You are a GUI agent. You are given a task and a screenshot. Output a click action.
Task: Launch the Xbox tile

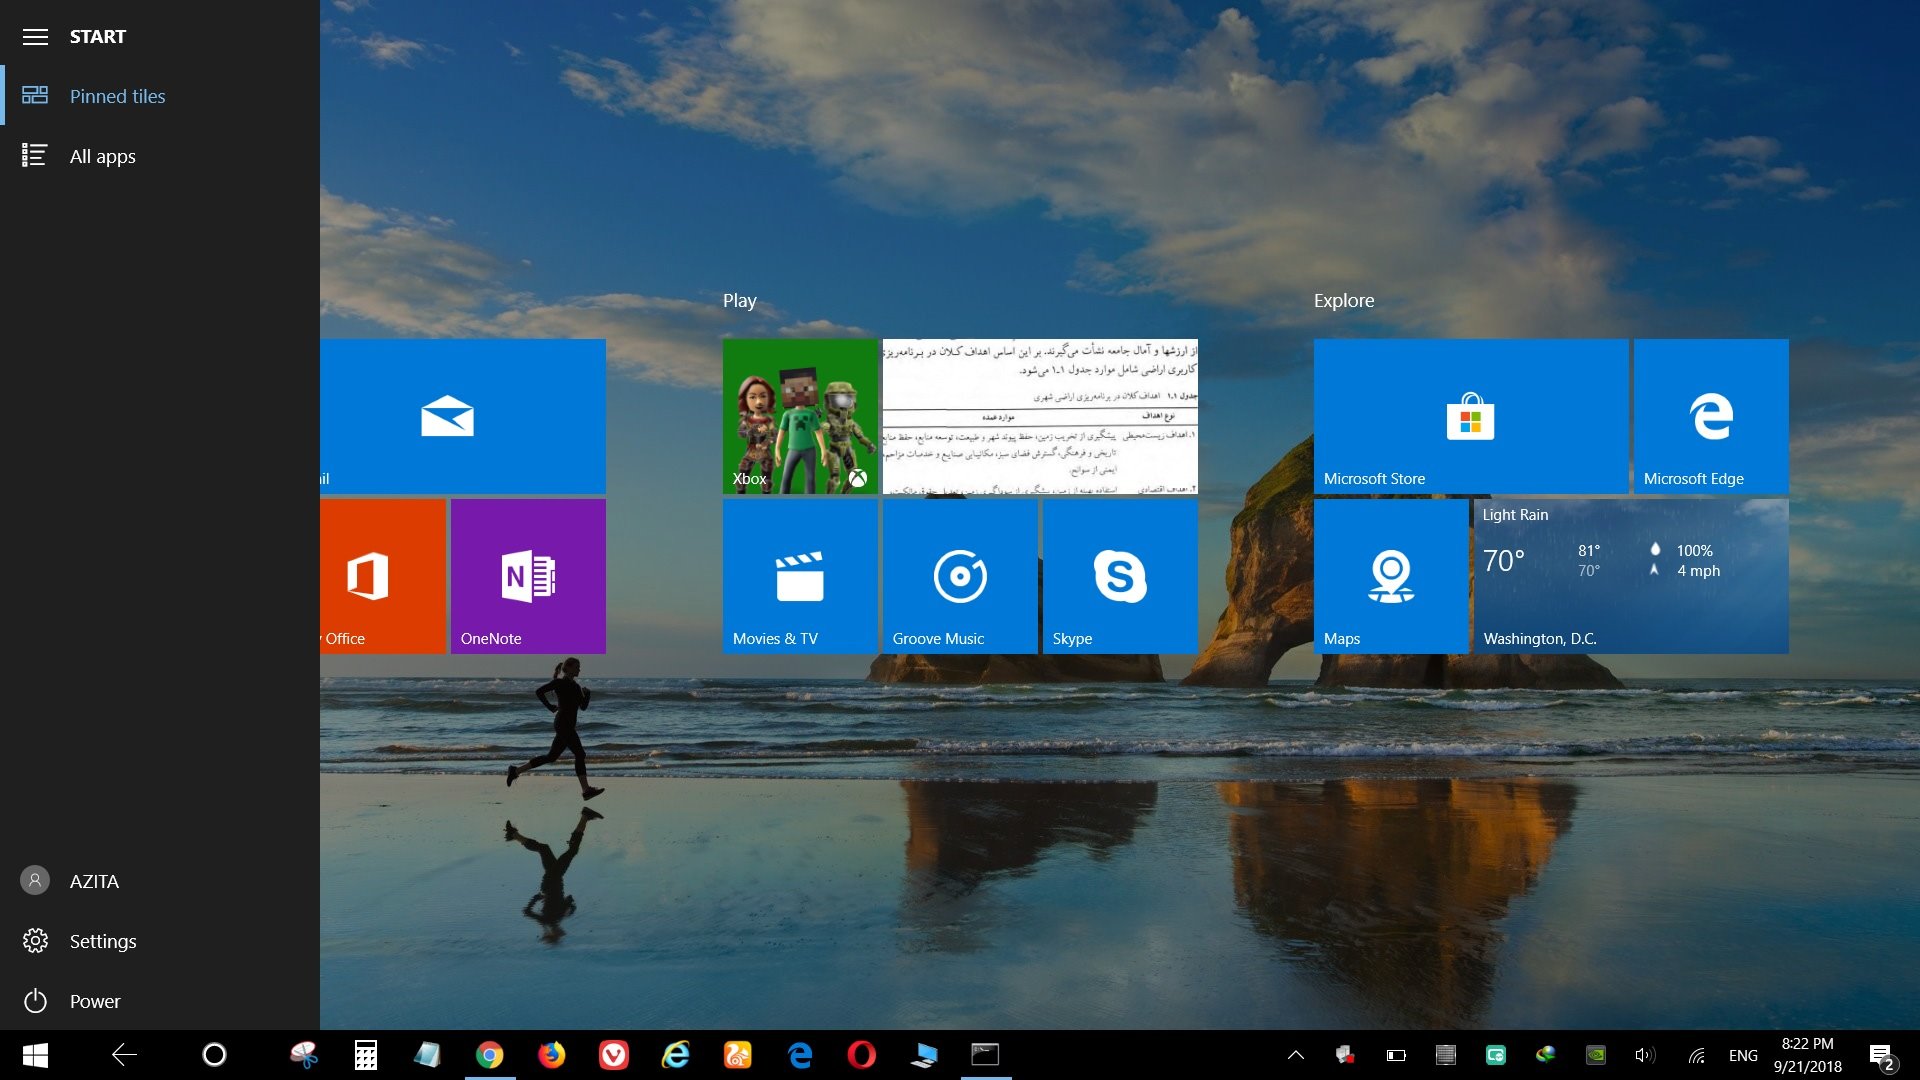(x=800, y=416)
